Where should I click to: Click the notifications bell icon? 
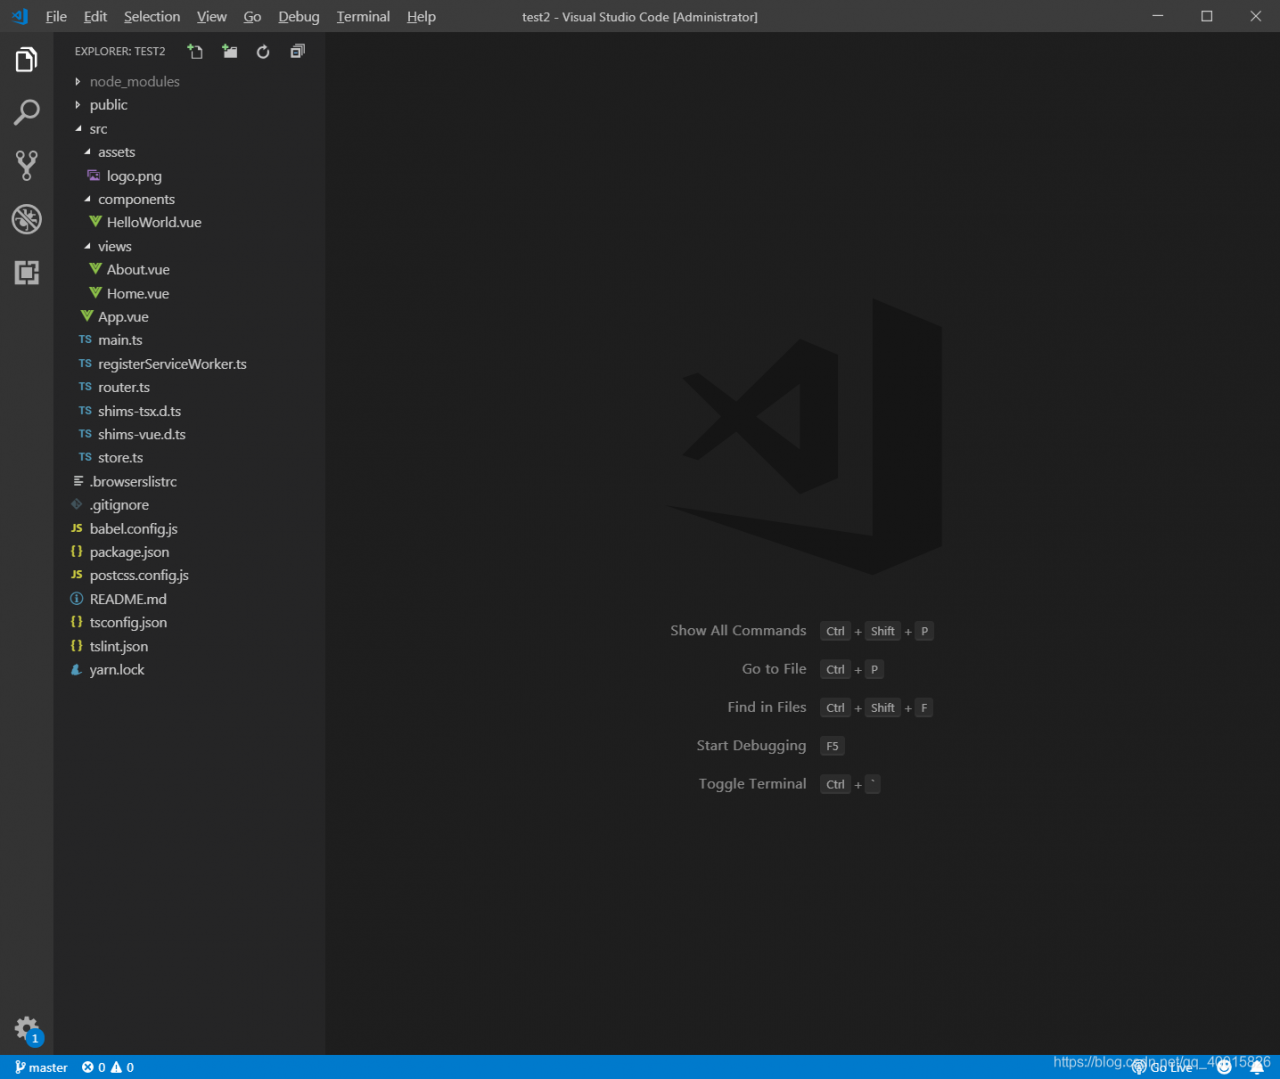coord(1257,1067)
